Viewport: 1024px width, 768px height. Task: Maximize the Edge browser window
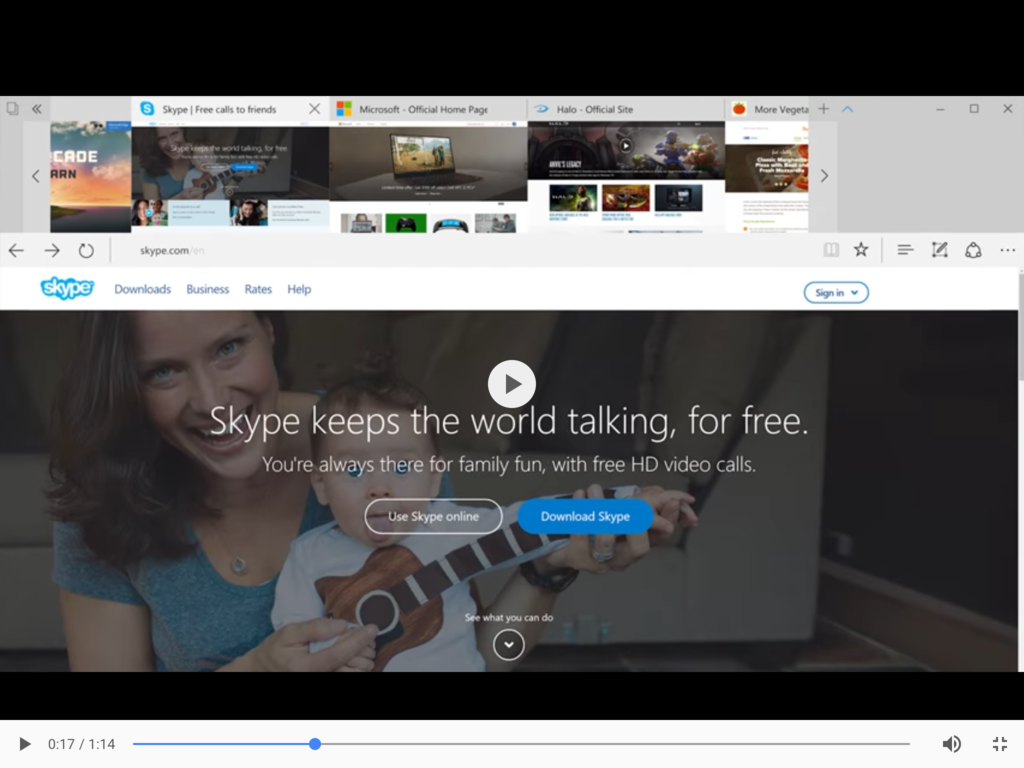coord(974,108)
